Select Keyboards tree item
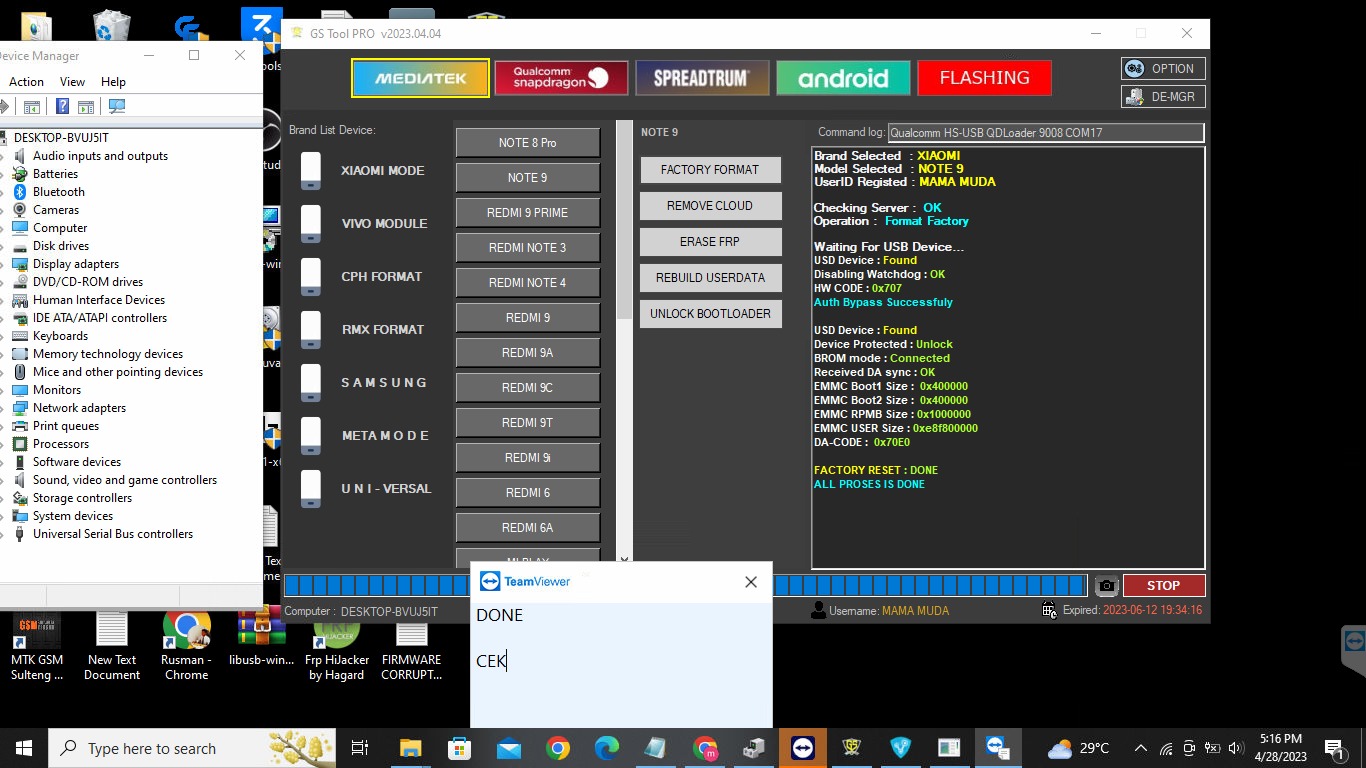The height and width of the screenshot is (768, 1366). (60, 336)
